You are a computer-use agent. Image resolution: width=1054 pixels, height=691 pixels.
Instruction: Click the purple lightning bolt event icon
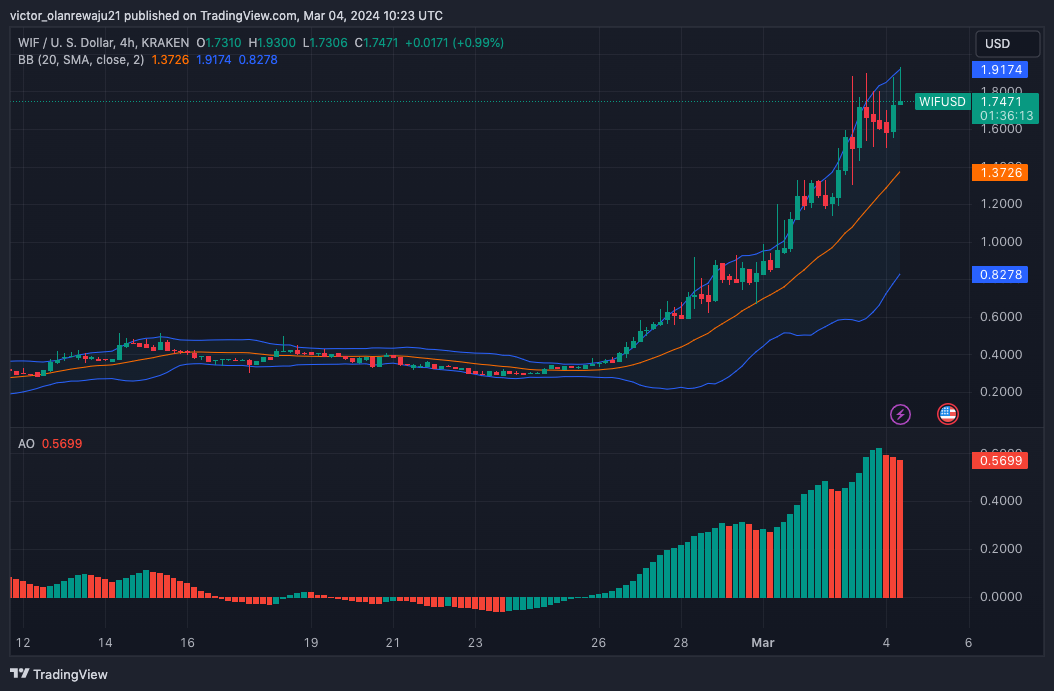pyautogui.click(x=900, y=414)
